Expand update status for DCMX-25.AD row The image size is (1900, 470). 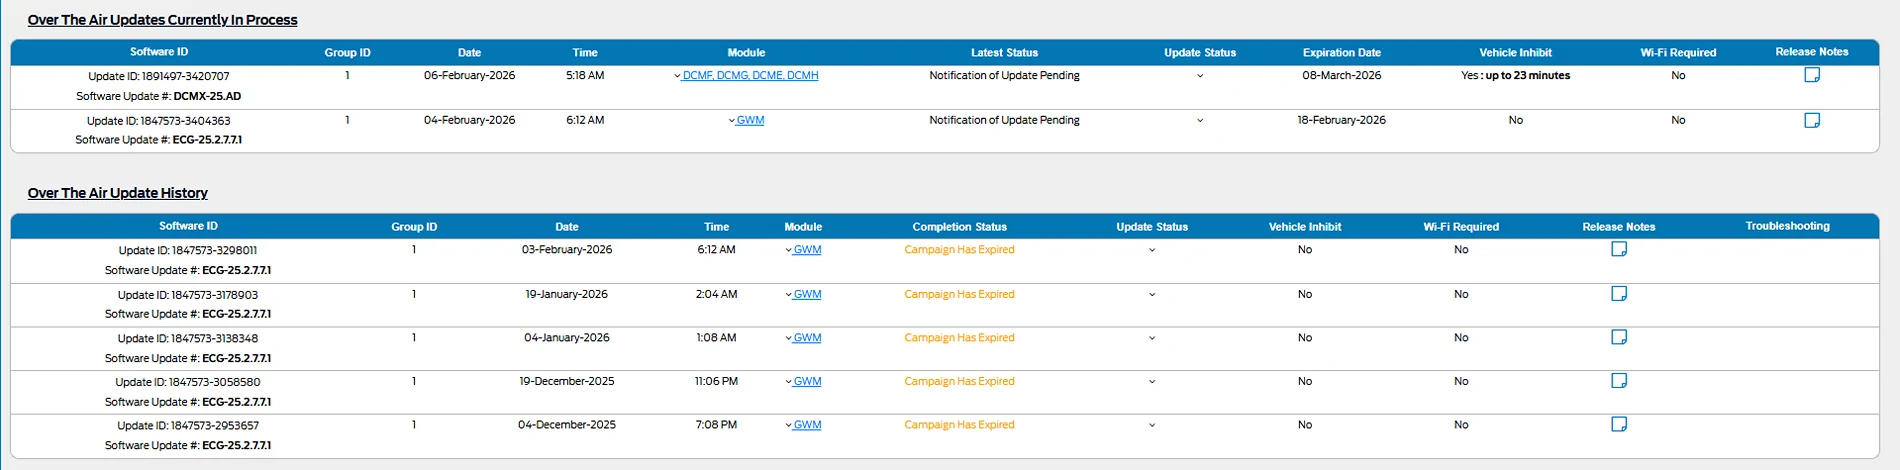click(x=1200, y=76)
